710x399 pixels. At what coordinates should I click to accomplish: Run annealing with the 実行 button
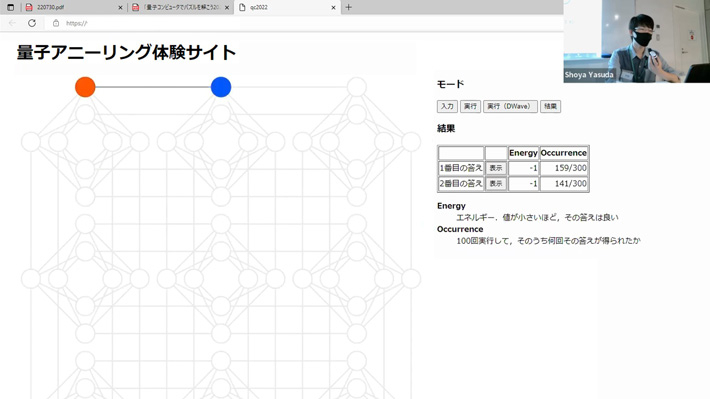[470, 106]
